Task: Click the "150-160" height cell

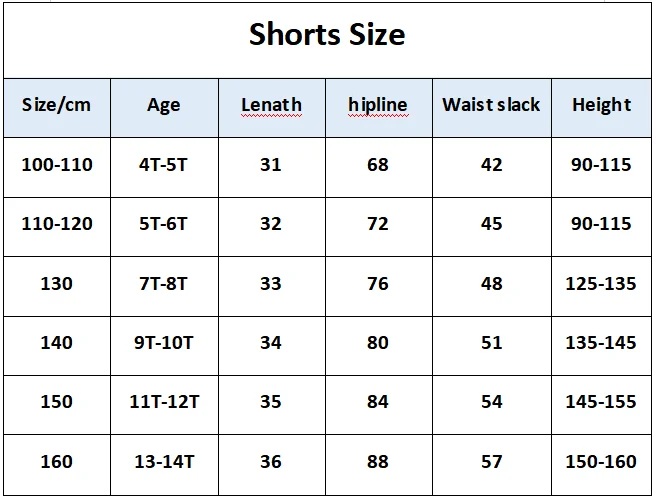Action: (601, 462)
